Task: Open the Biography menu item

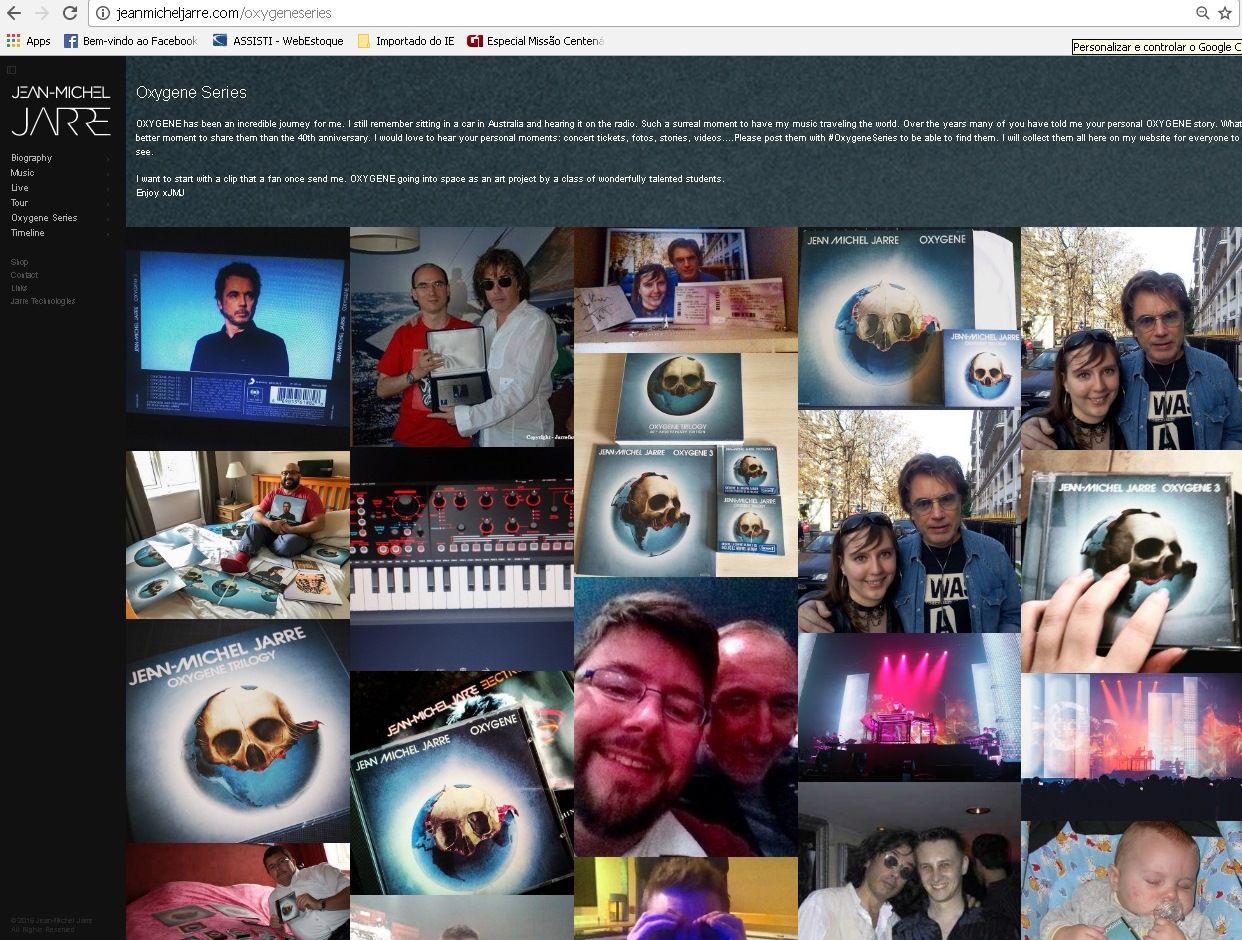Action: point(31,158)
